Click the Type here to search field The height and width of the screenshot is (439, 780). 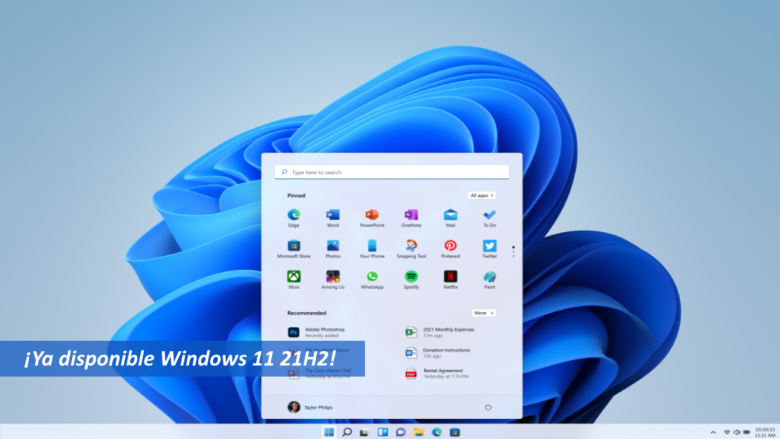click(391, 172)
